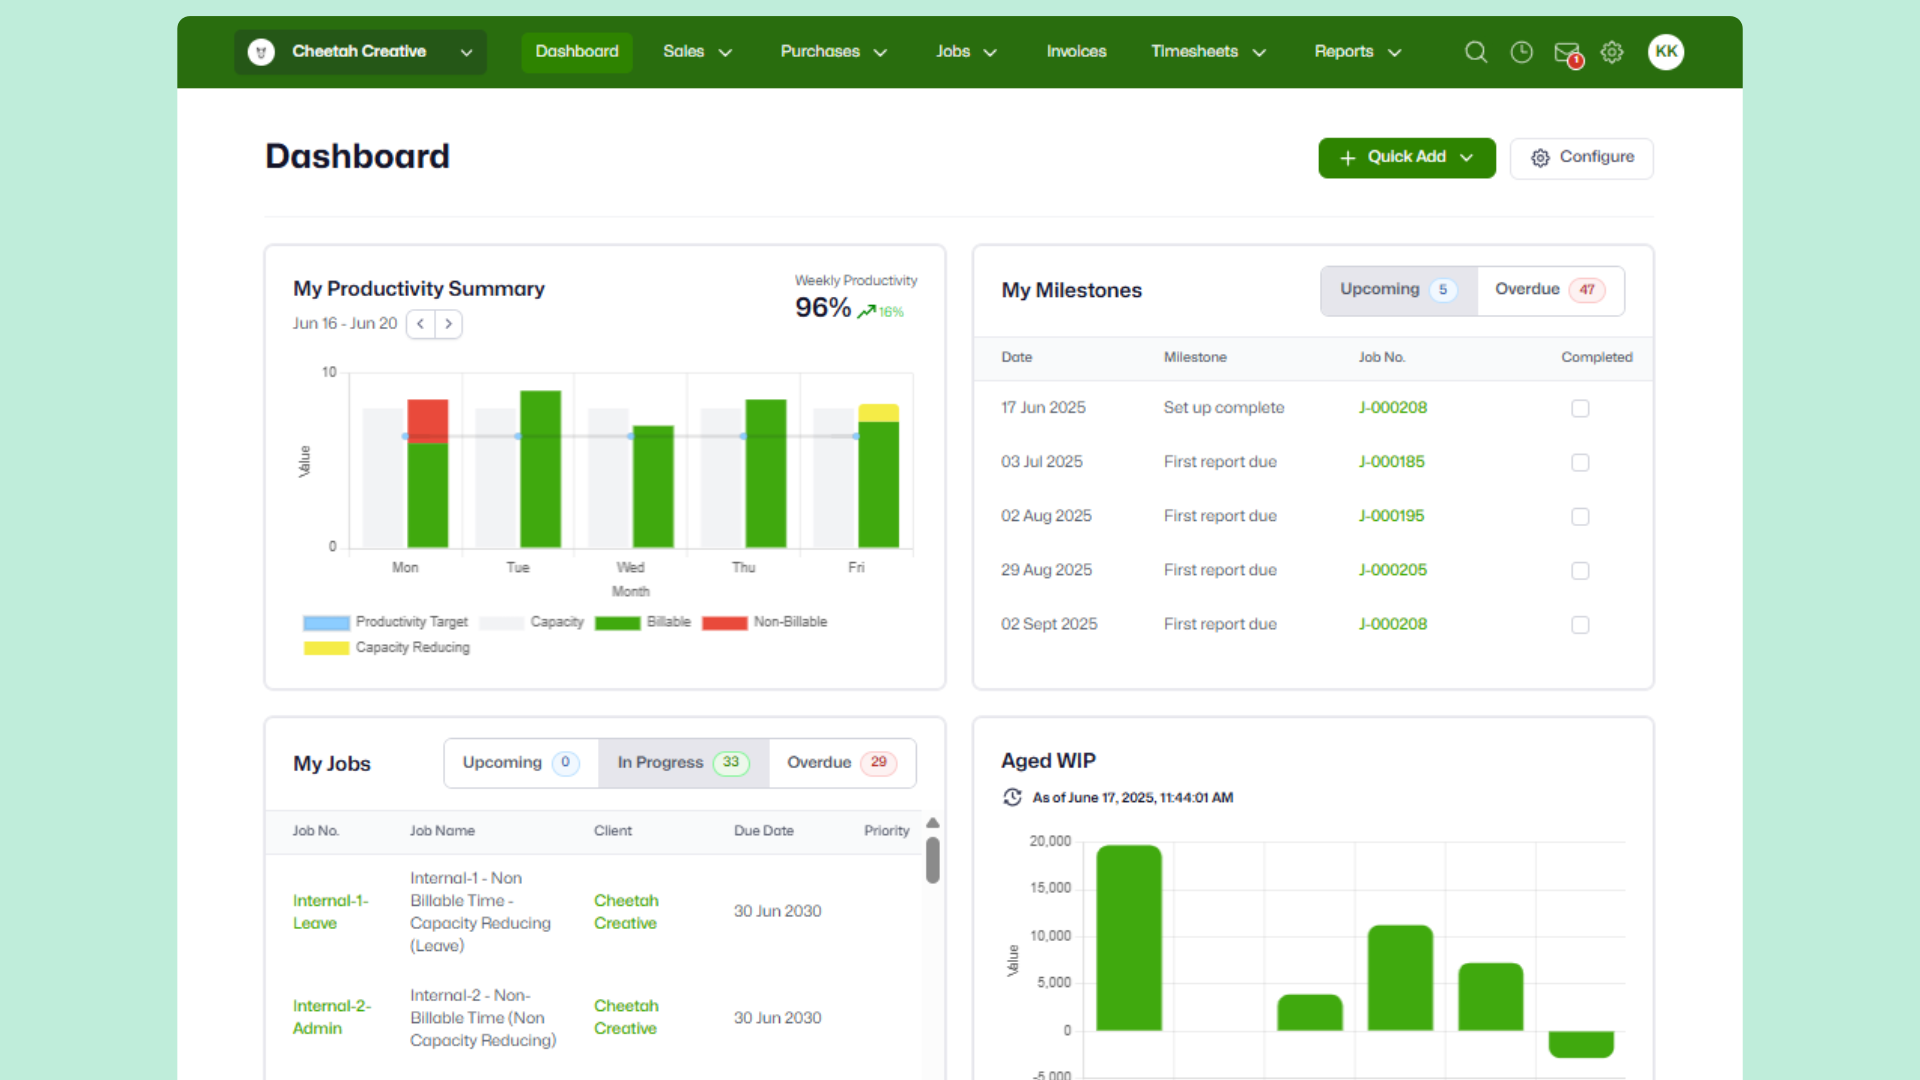
Task: Click the clock/time tracking icon
Action: (1521, 52)
